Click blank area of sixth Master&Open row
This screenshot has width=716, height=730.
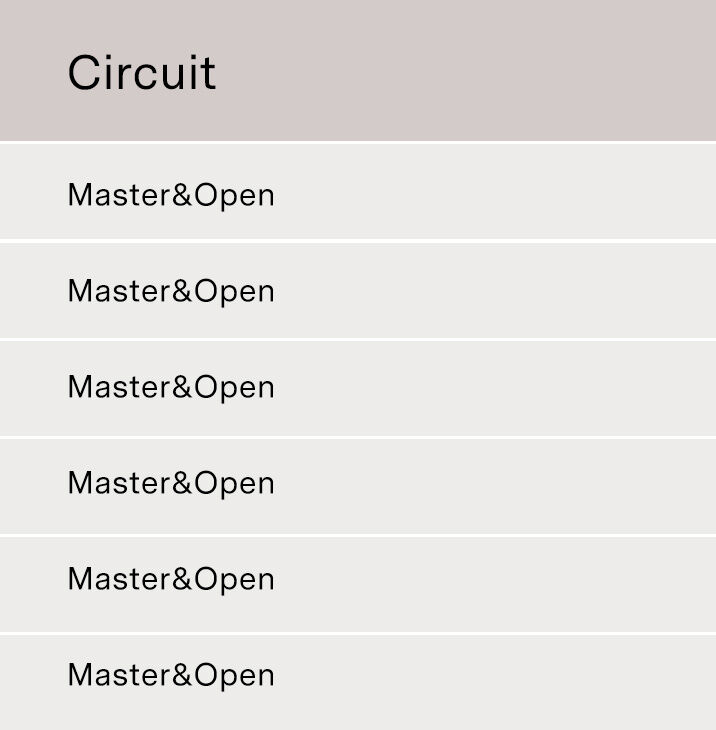[x=493, y=683]
